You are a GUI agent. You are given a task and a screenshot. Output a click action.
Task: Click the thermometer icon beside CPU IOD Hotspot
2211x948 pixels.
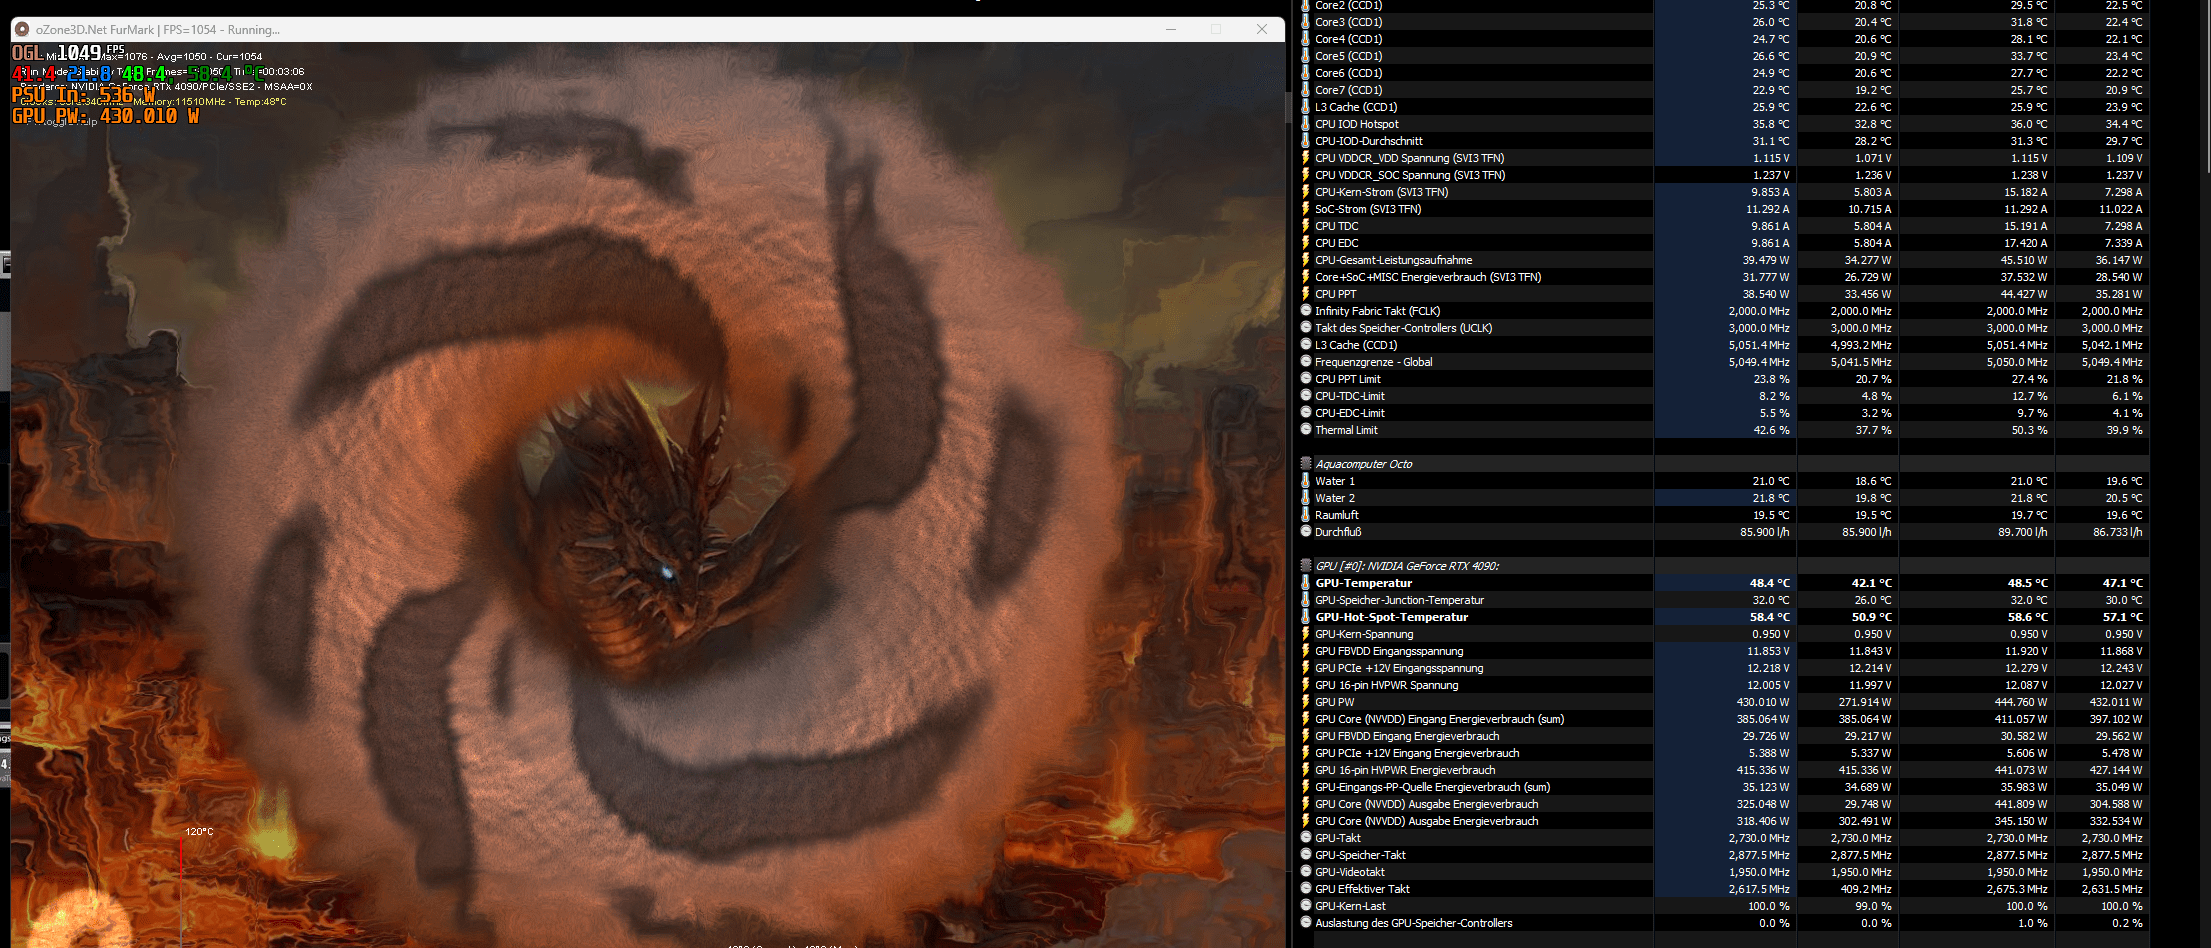click(x=1305, y=124)
